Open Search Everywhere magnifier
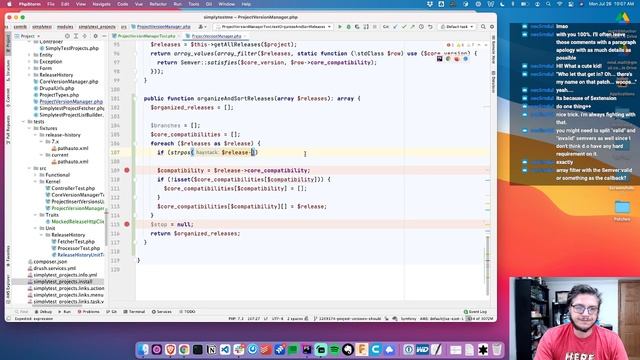Viewport: 640px width, 360px height. coord(483,27)
